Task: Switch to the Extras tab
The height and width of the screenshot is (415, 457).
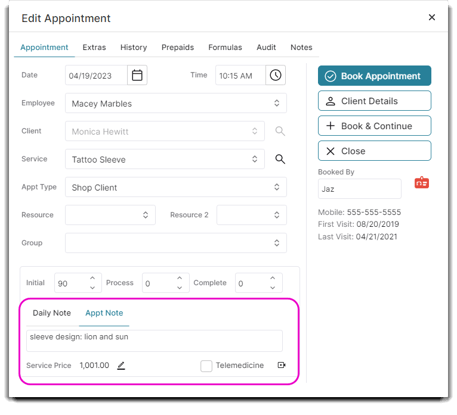Action: coord(94,47)
